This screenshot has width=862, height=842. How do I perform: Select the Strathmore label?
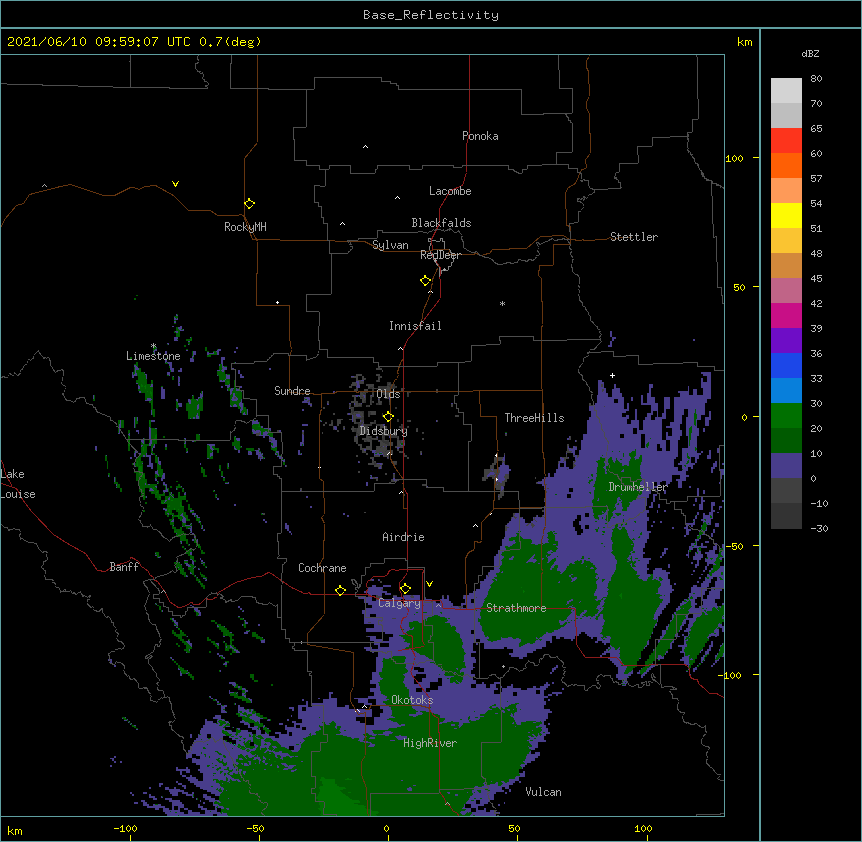click(516, 608)
